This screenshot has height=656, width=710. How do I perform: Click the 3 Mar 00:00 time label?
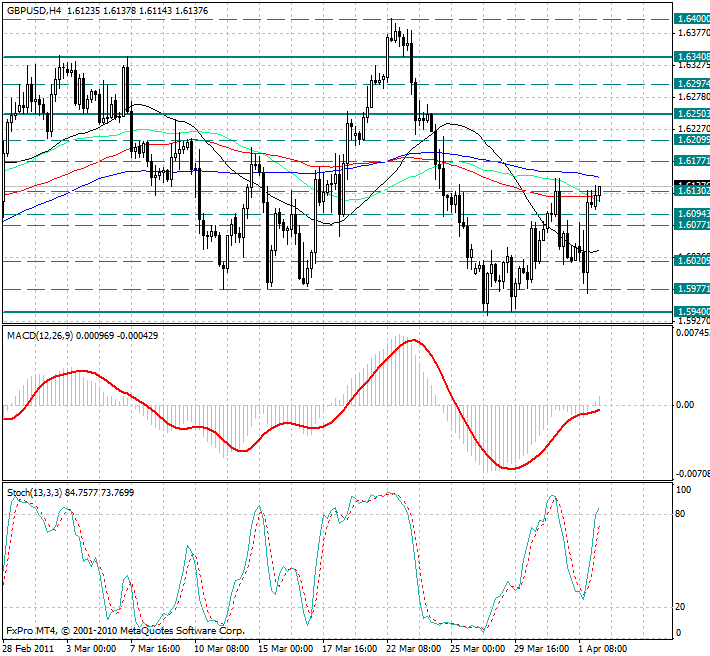pos(91,649)
